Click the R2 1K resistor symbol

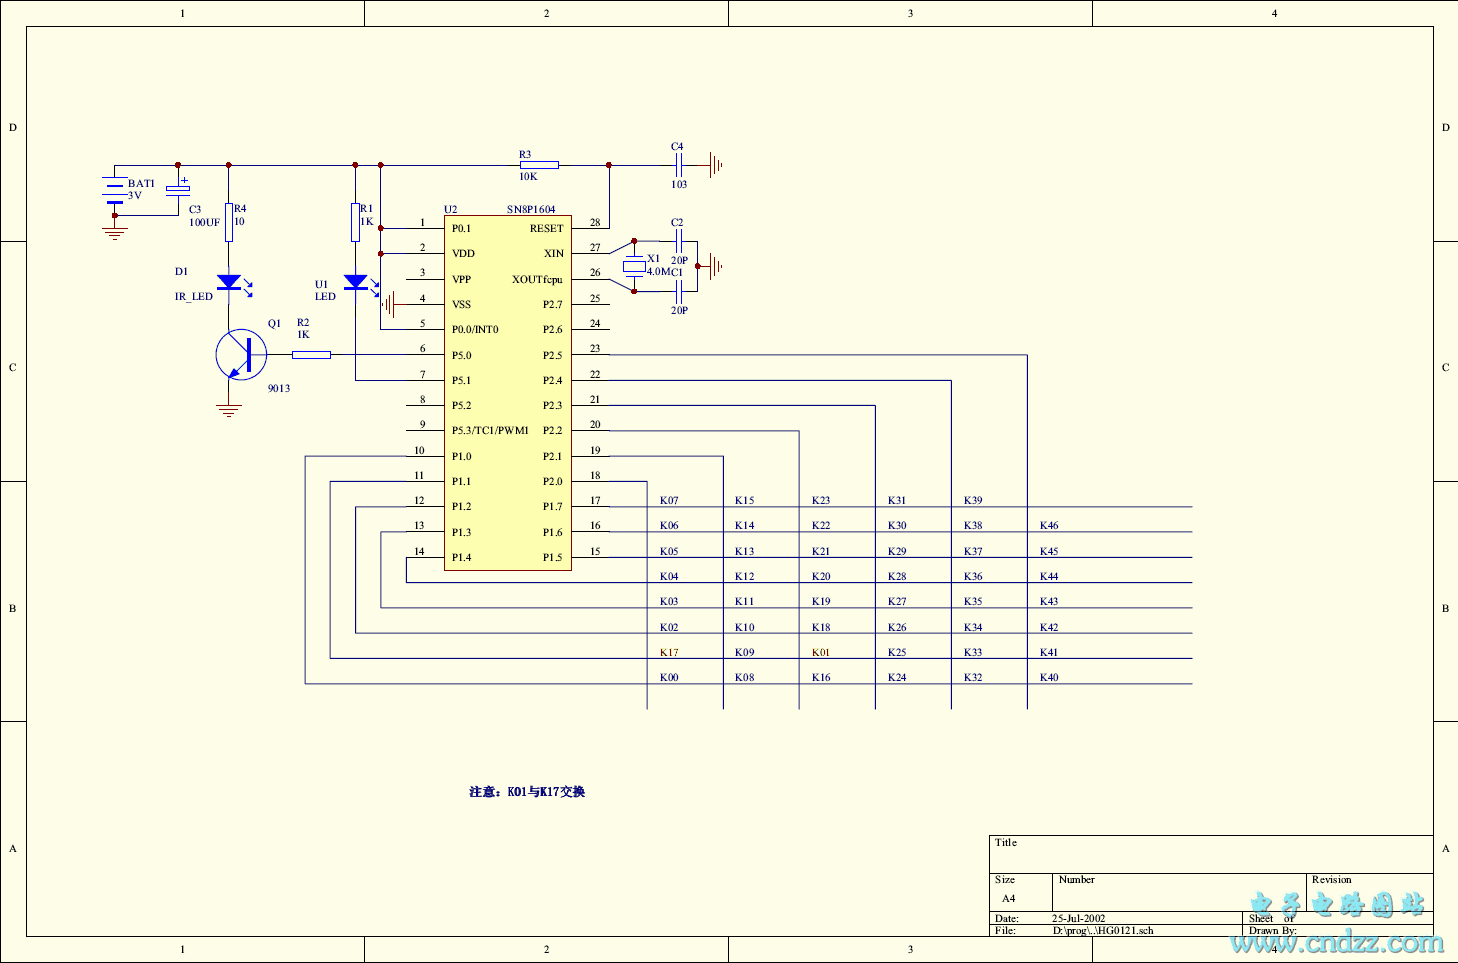(x=311, y=354)
